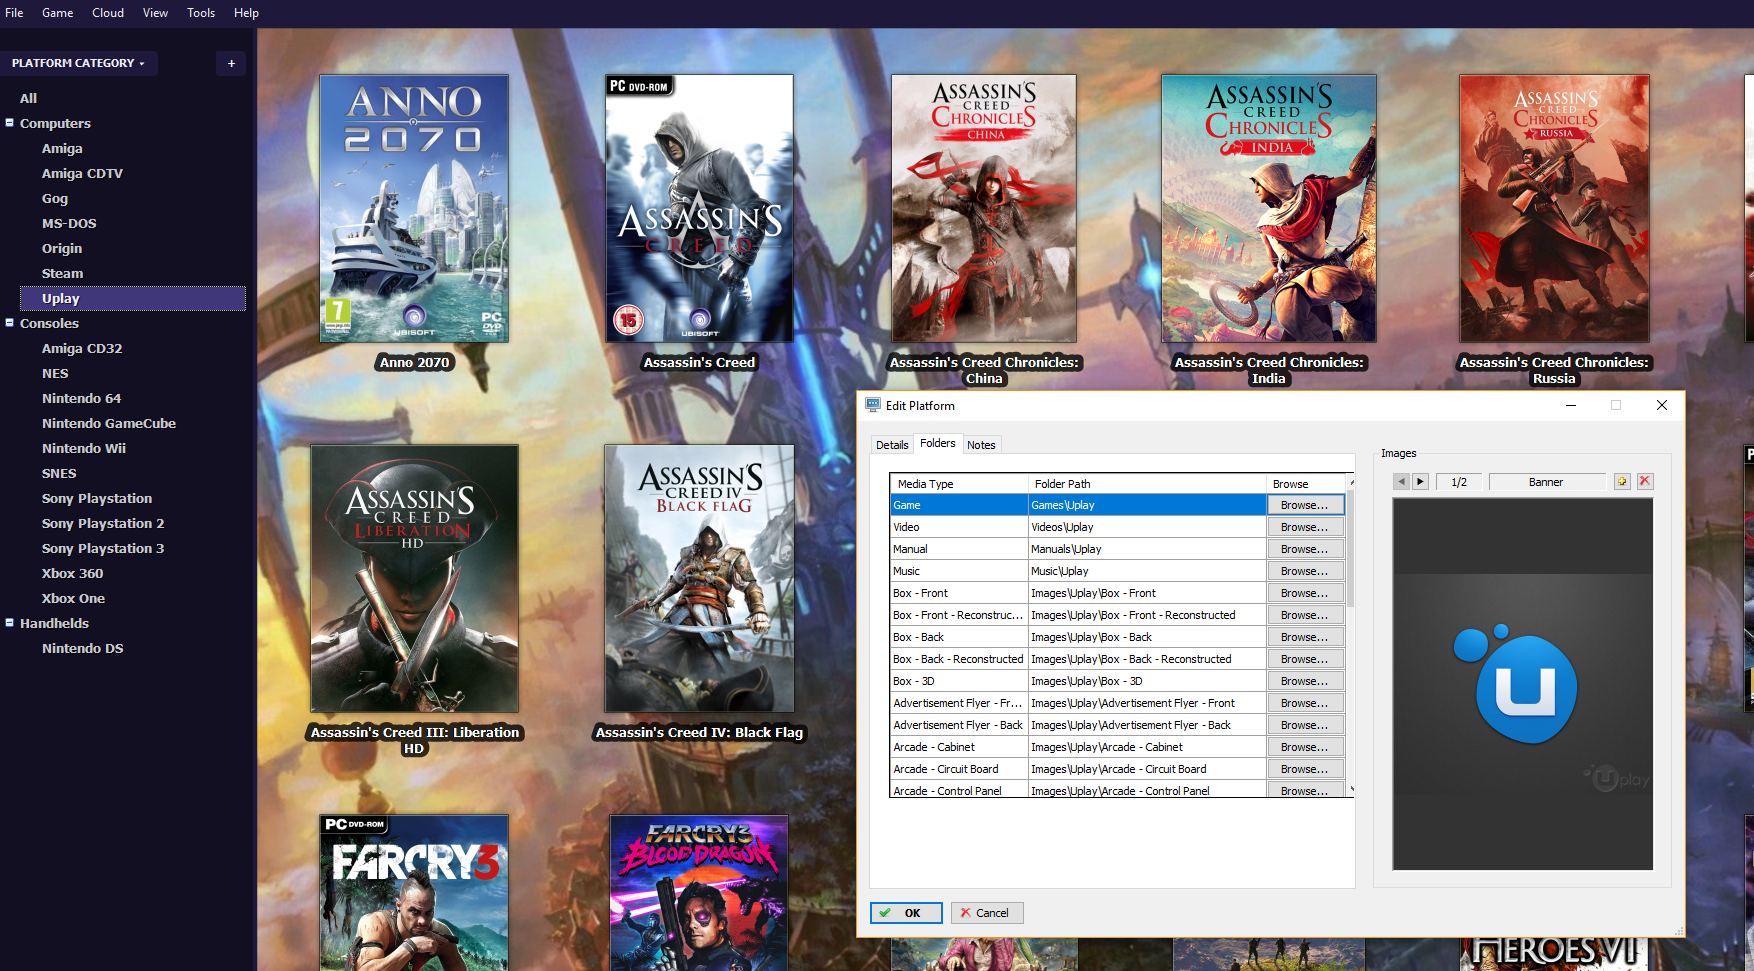Select the Nintendo DS platform
The width and height of the screenshot is (1754, 971).
[x=83, y=648]
